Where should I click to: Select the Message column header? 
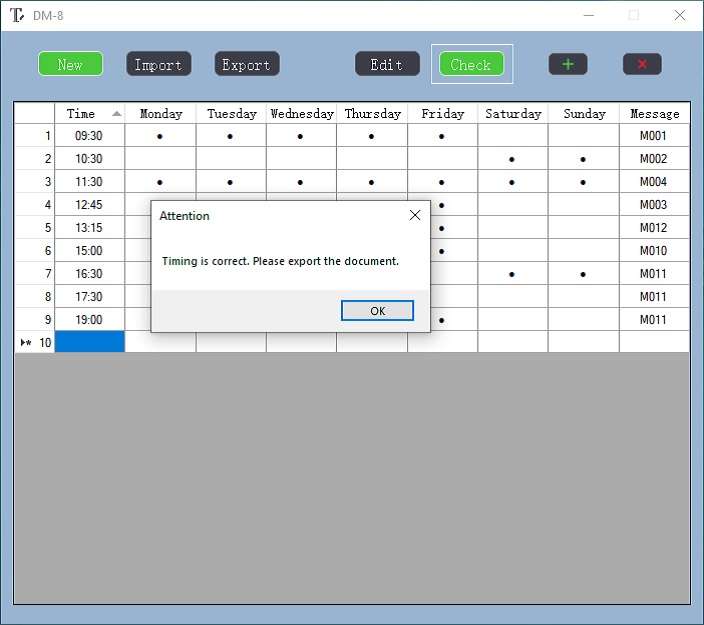[654, 114]
